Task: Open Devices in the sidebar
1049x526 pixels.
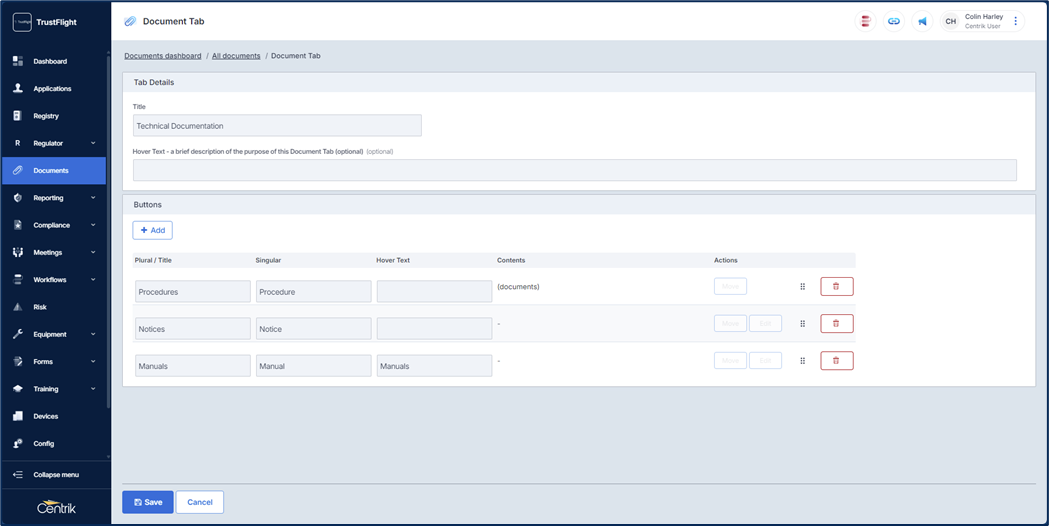Action: (x=45, y=416)
